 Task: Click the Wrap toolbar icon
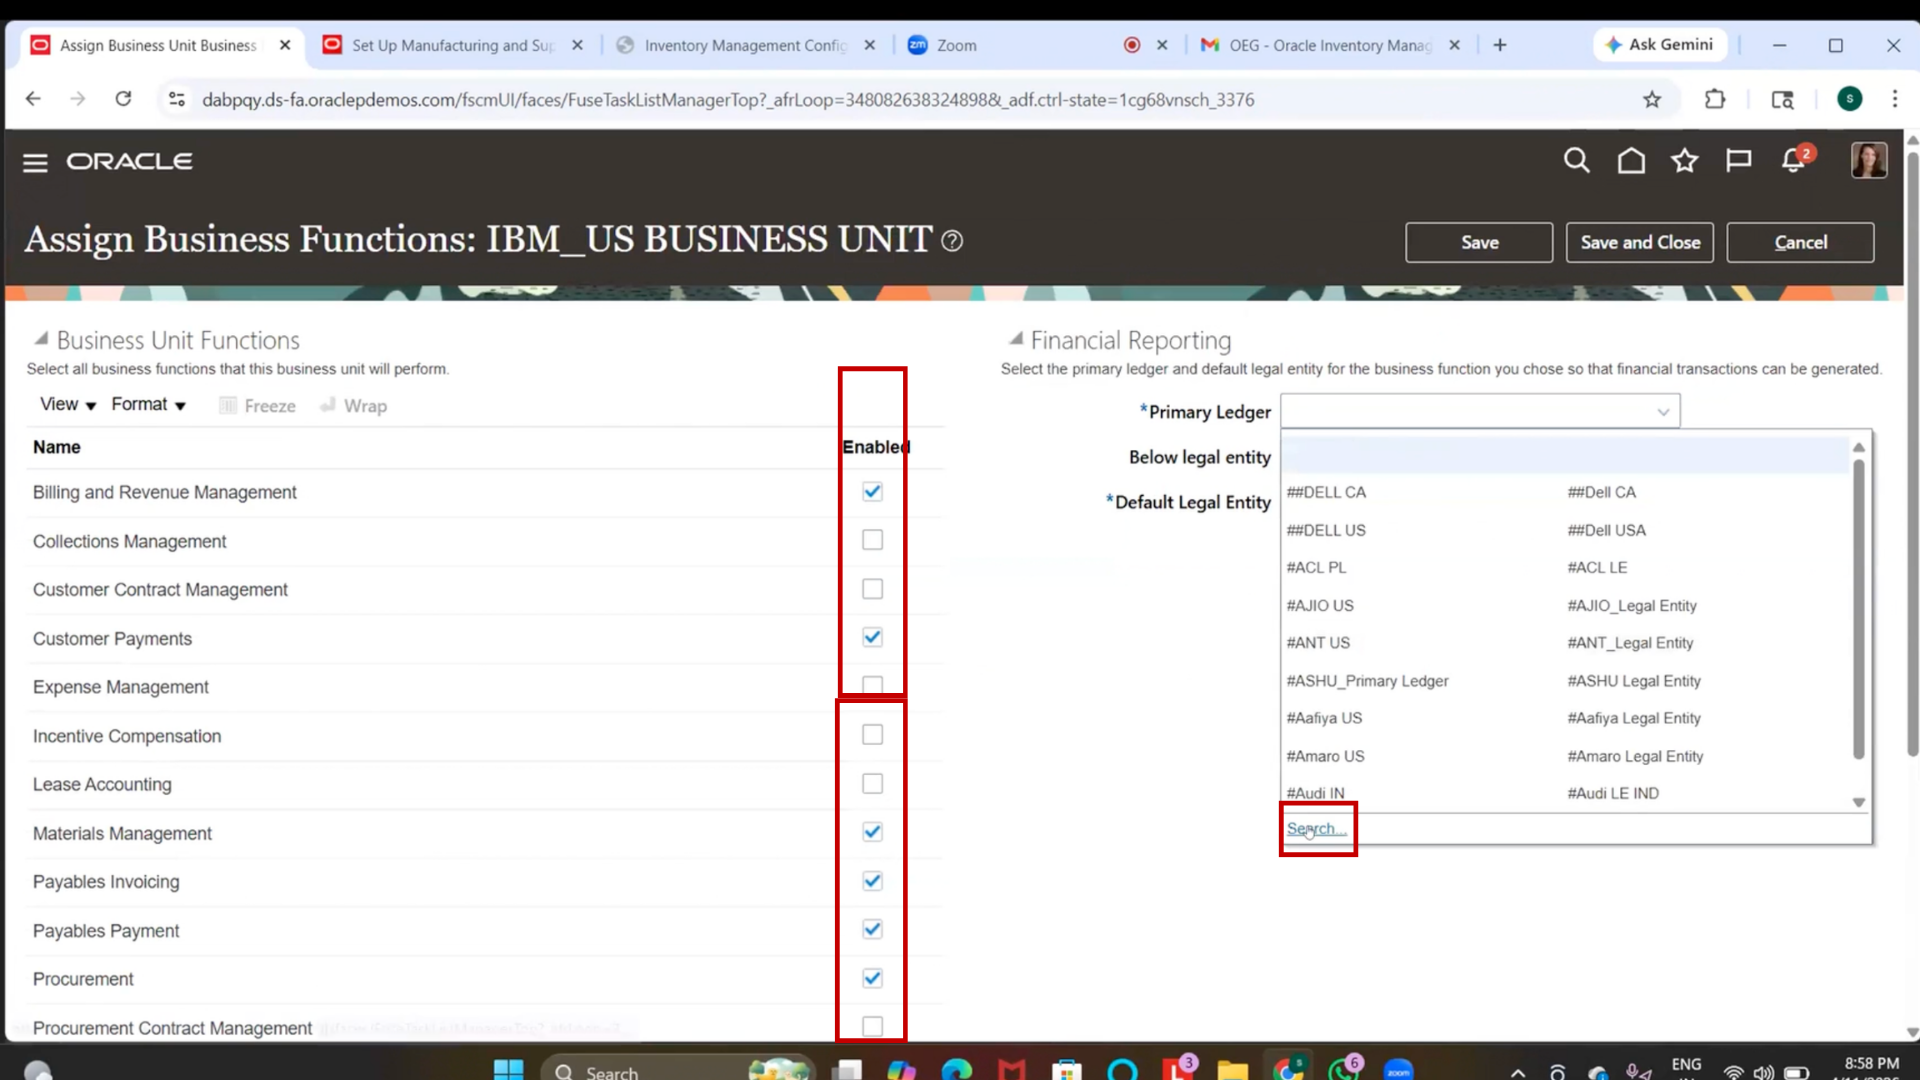click(354, 406)
